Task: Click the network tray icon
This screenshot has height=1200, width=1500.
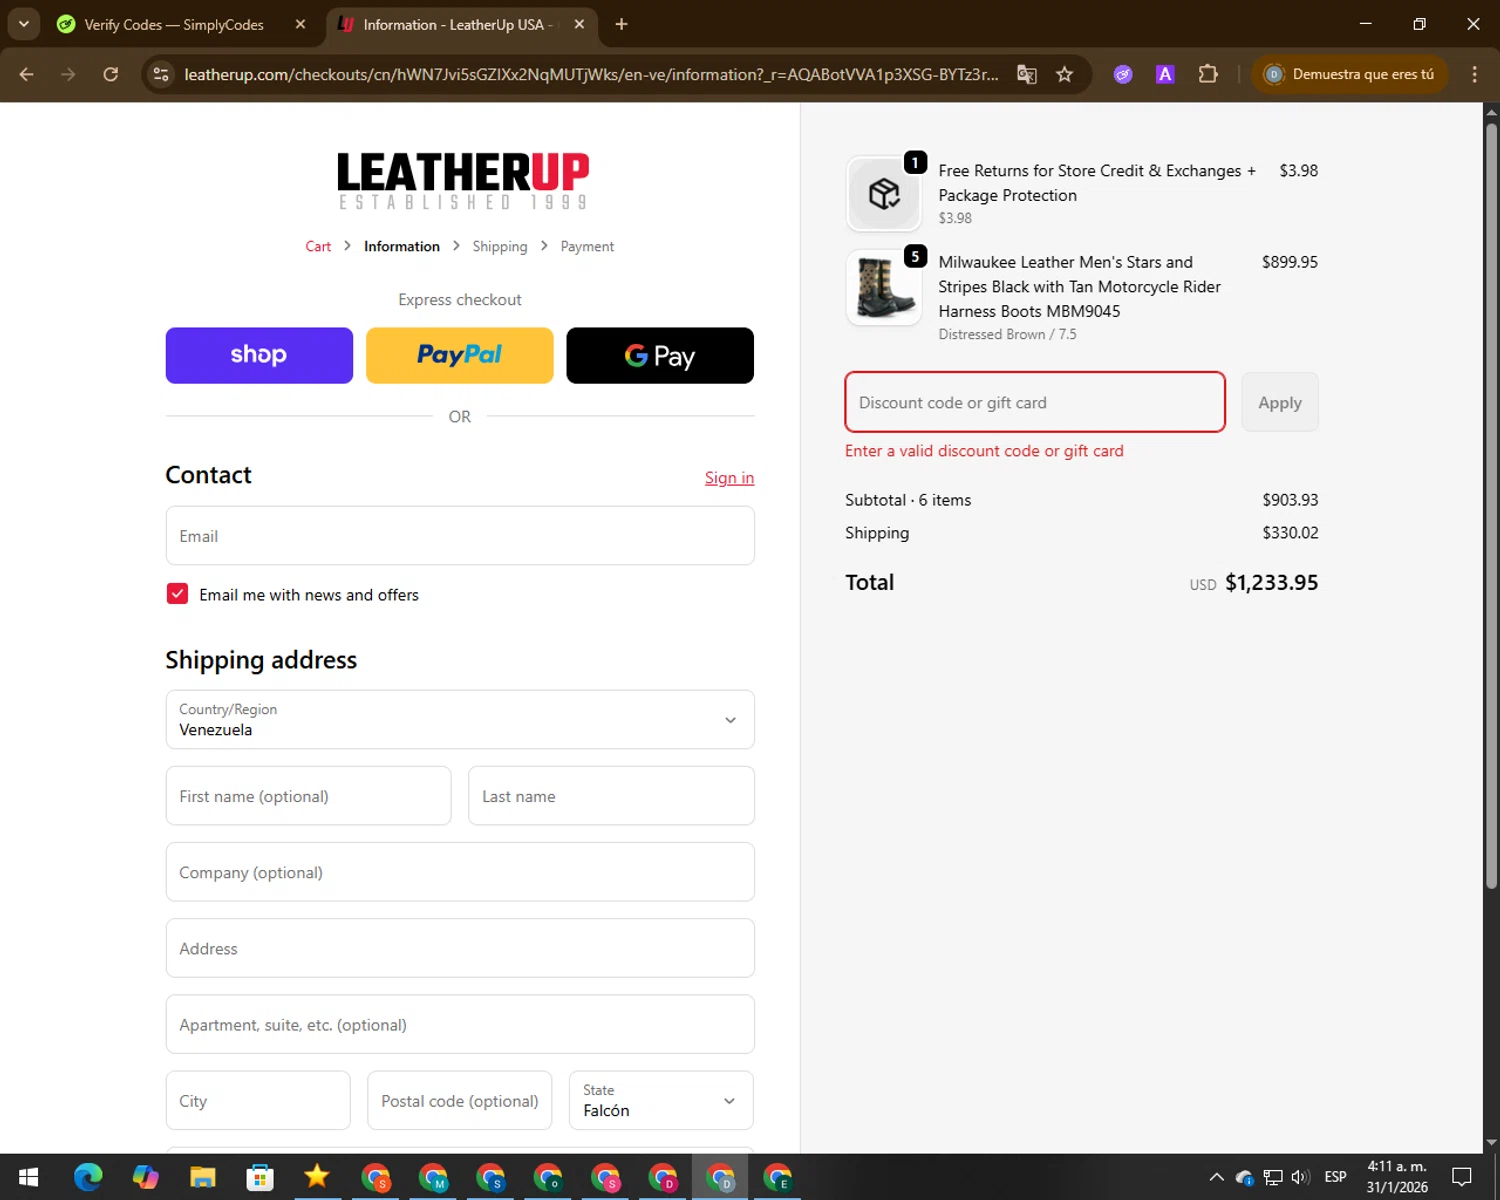Action: tap(1273, 1177)
